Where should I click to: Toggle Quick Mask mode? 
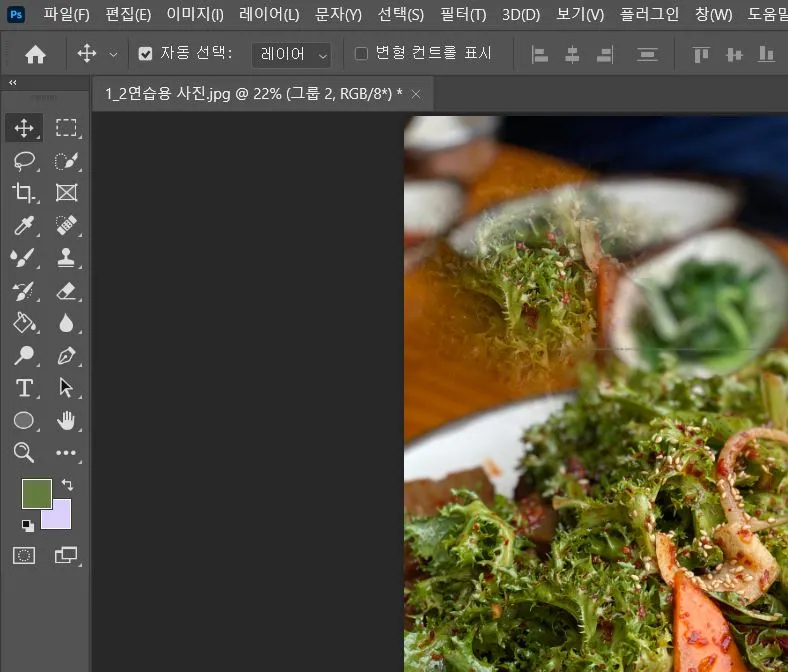click(x=24, y=555)
